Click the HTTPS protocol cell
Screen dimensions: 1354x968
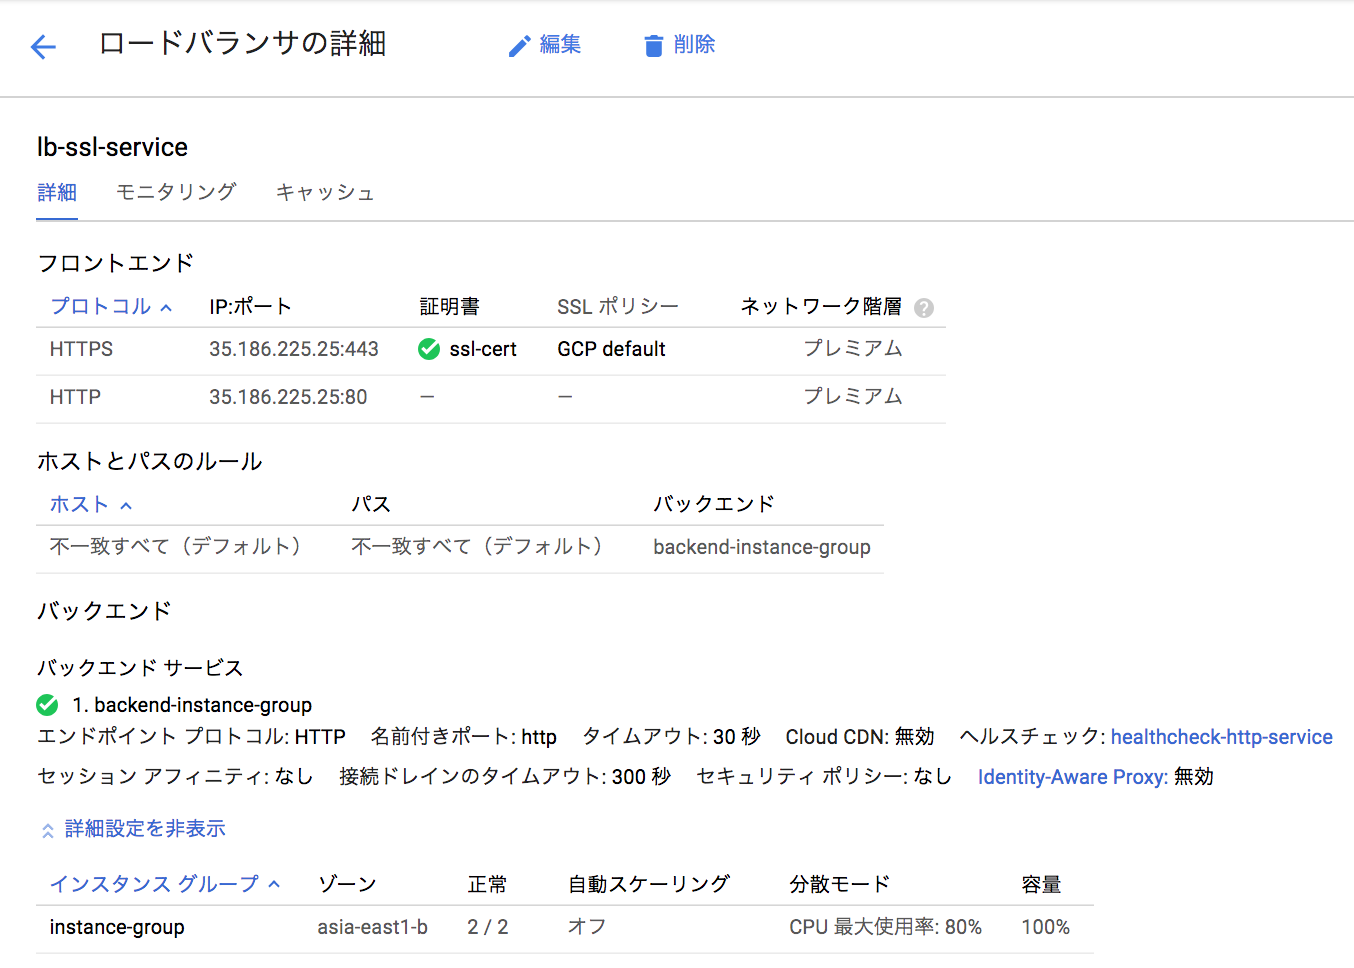81,349
